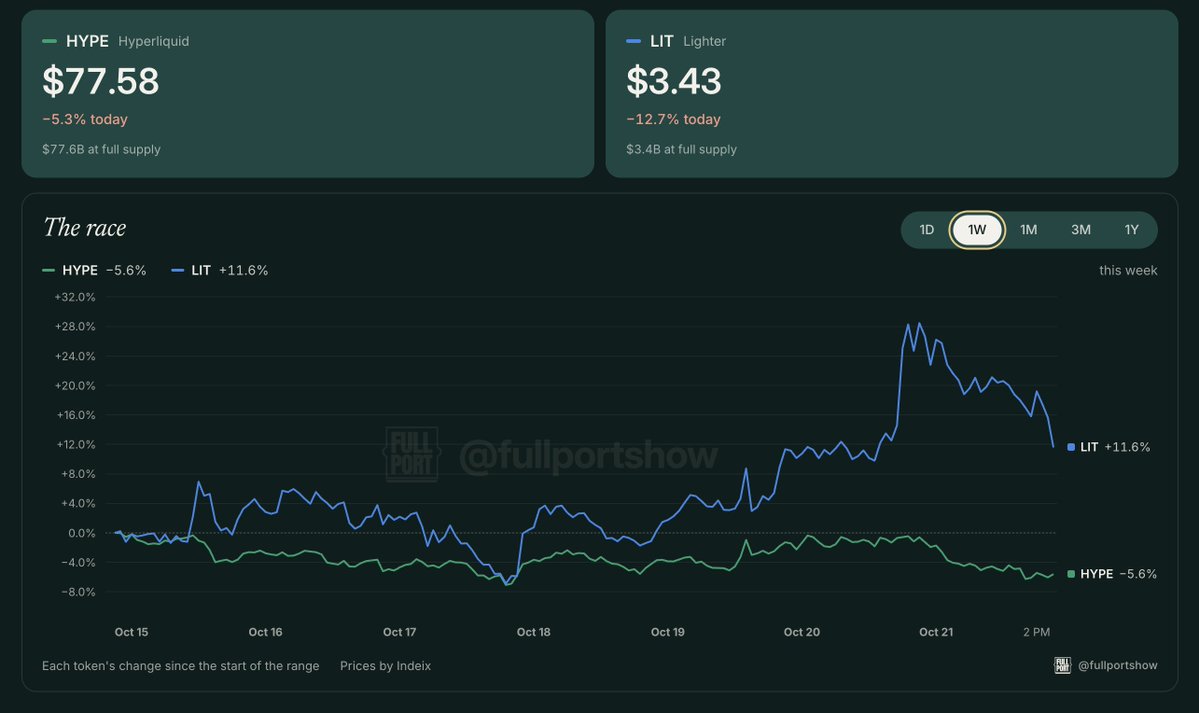Click the −8.0% y-axis label

tap(78, 592)
